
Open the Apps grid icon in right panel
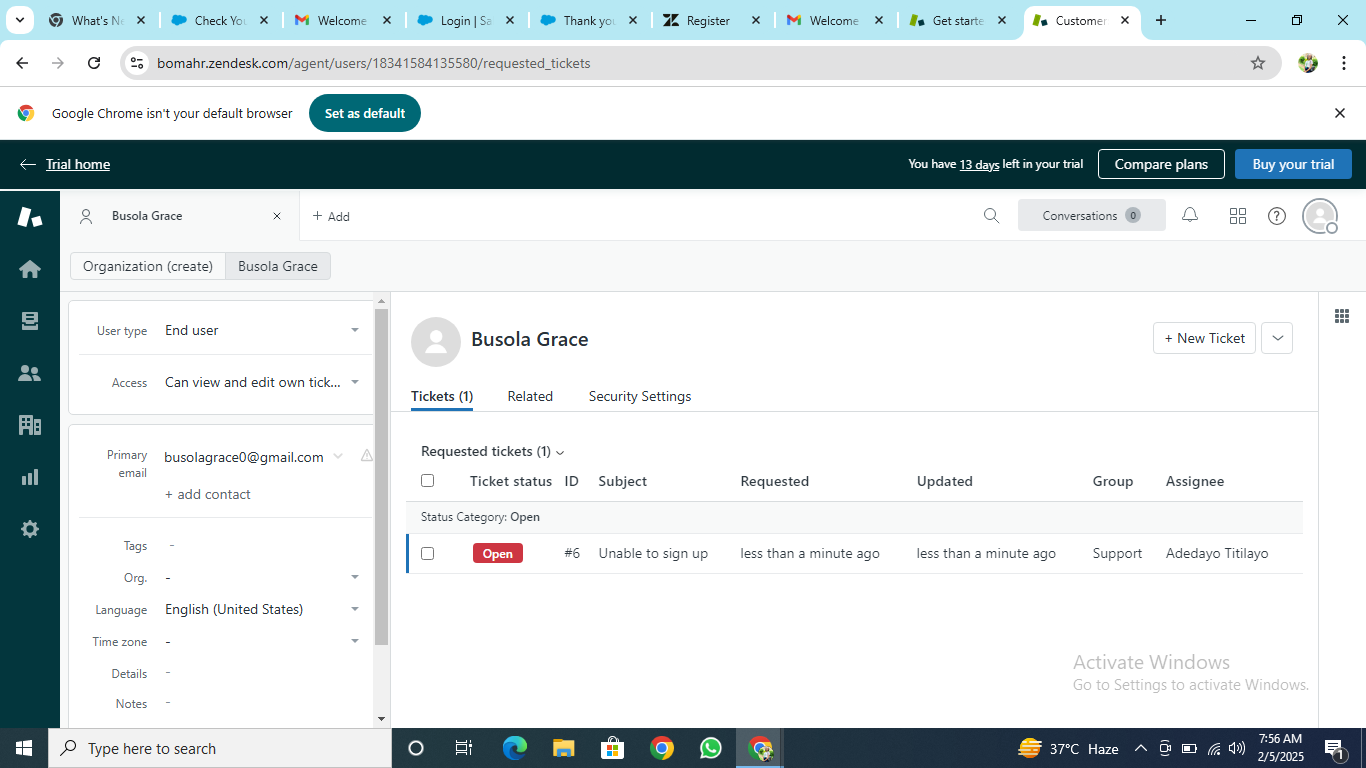1342,316
